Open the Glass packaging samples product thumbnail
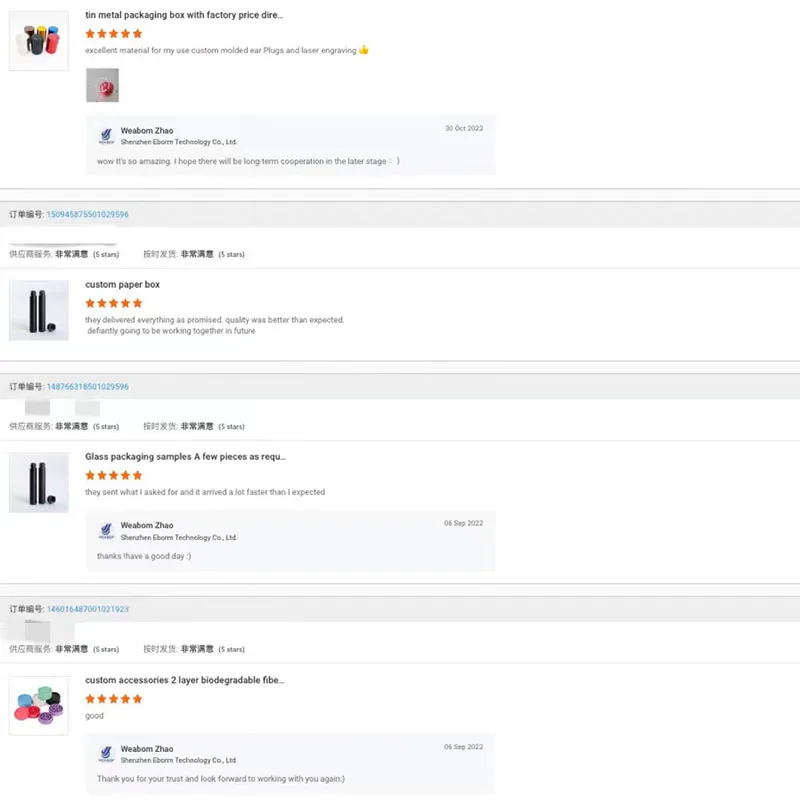Viewport: 800px width, 800px height. 39,482
